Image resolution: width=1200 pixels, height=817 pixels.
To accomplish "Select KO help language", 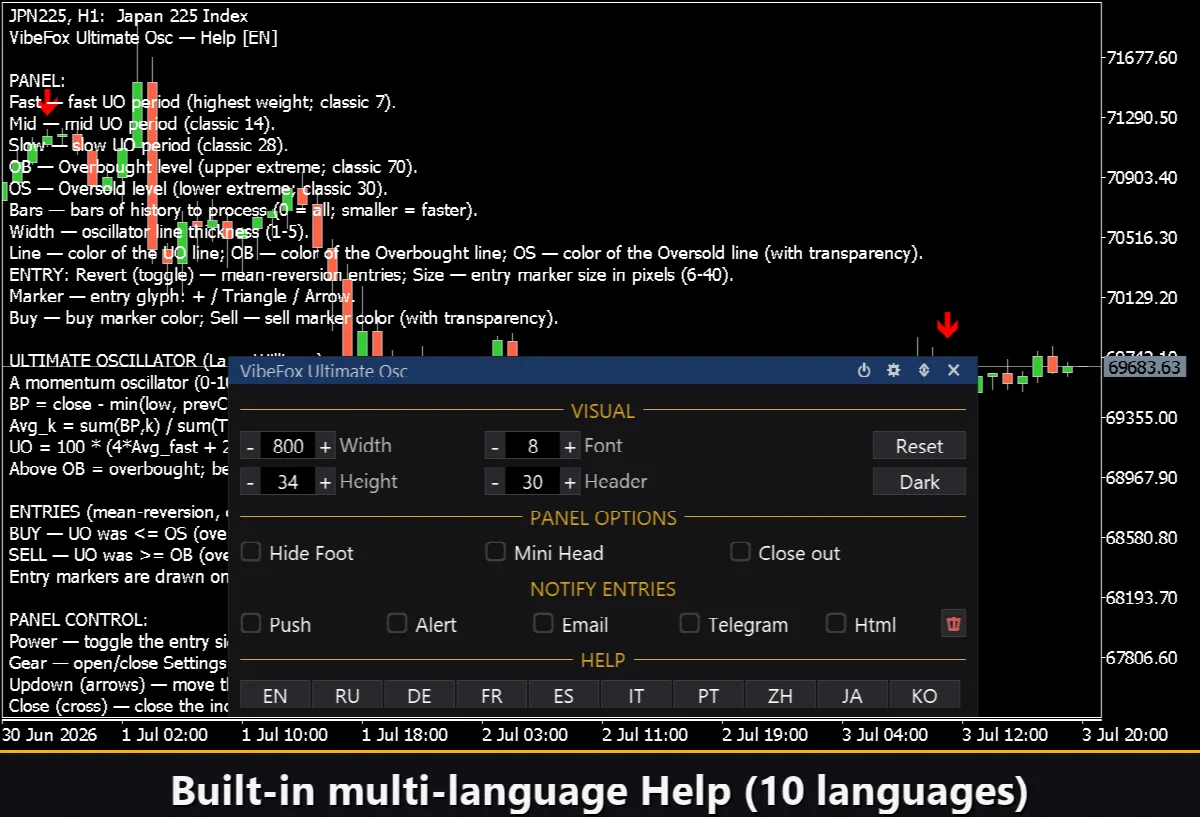I will [x=924, y=695].
